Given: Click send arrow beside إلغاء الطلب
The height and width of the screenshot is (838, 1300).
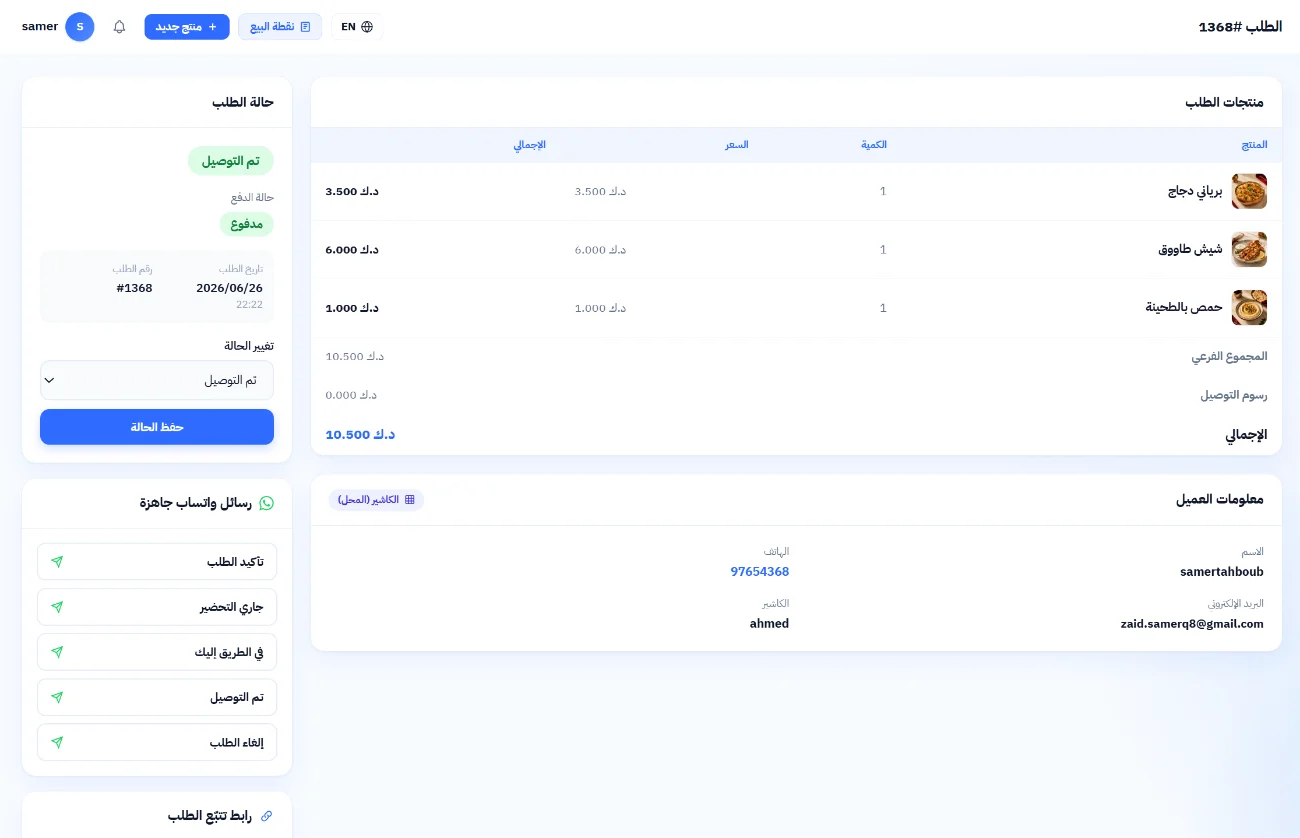Looking at the screenshot, I should [x=57, y=742].
